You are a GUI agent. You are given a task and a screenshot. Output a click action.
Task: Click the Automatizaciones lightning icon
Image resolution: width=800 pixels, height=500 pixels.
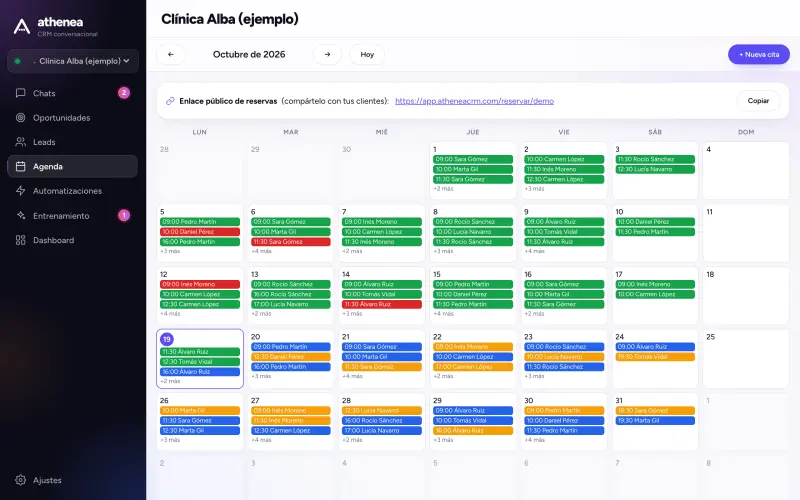click(20, 191)
